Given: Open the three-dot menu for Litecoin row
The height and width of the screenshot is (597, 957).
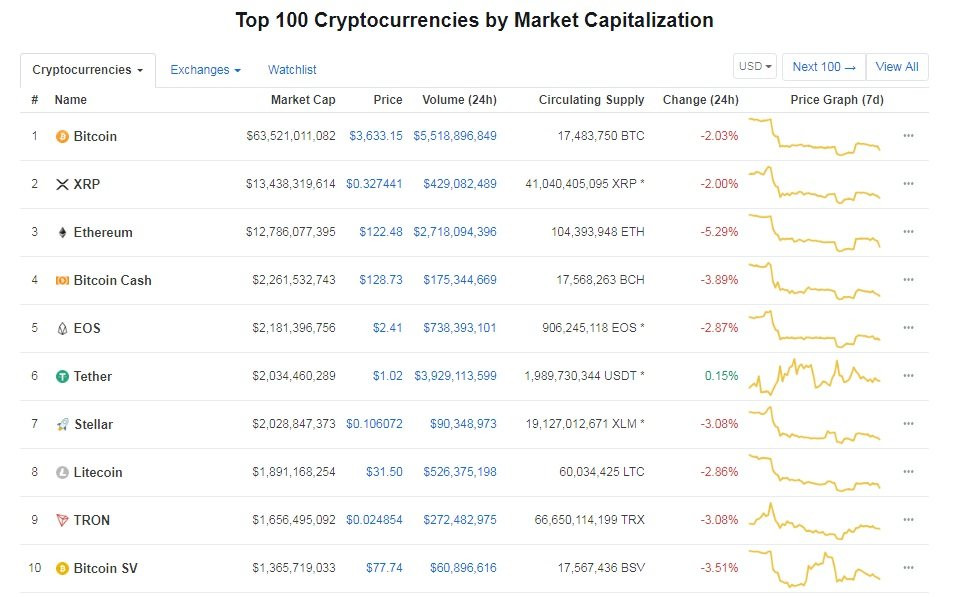Looking at the screenshot, I should (908, 472).
